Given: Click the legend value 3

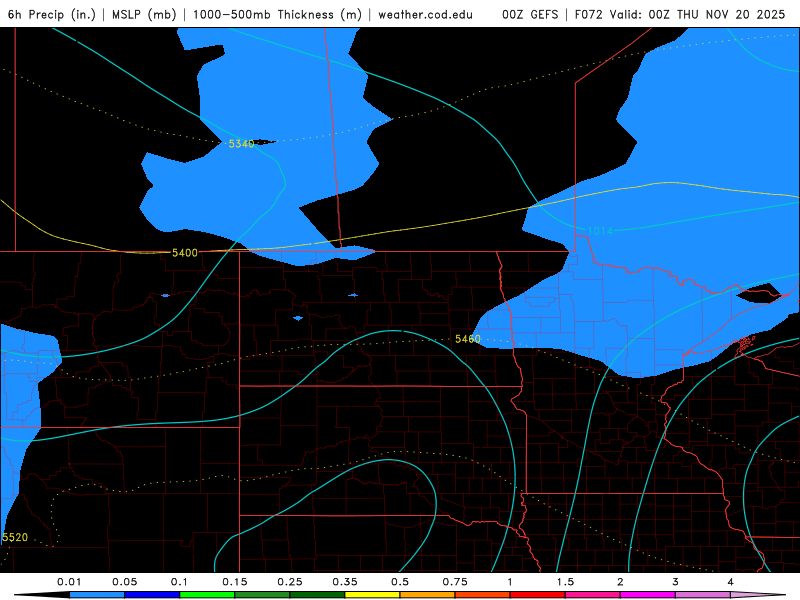Looking at the screenshot, I should point(675,582).
